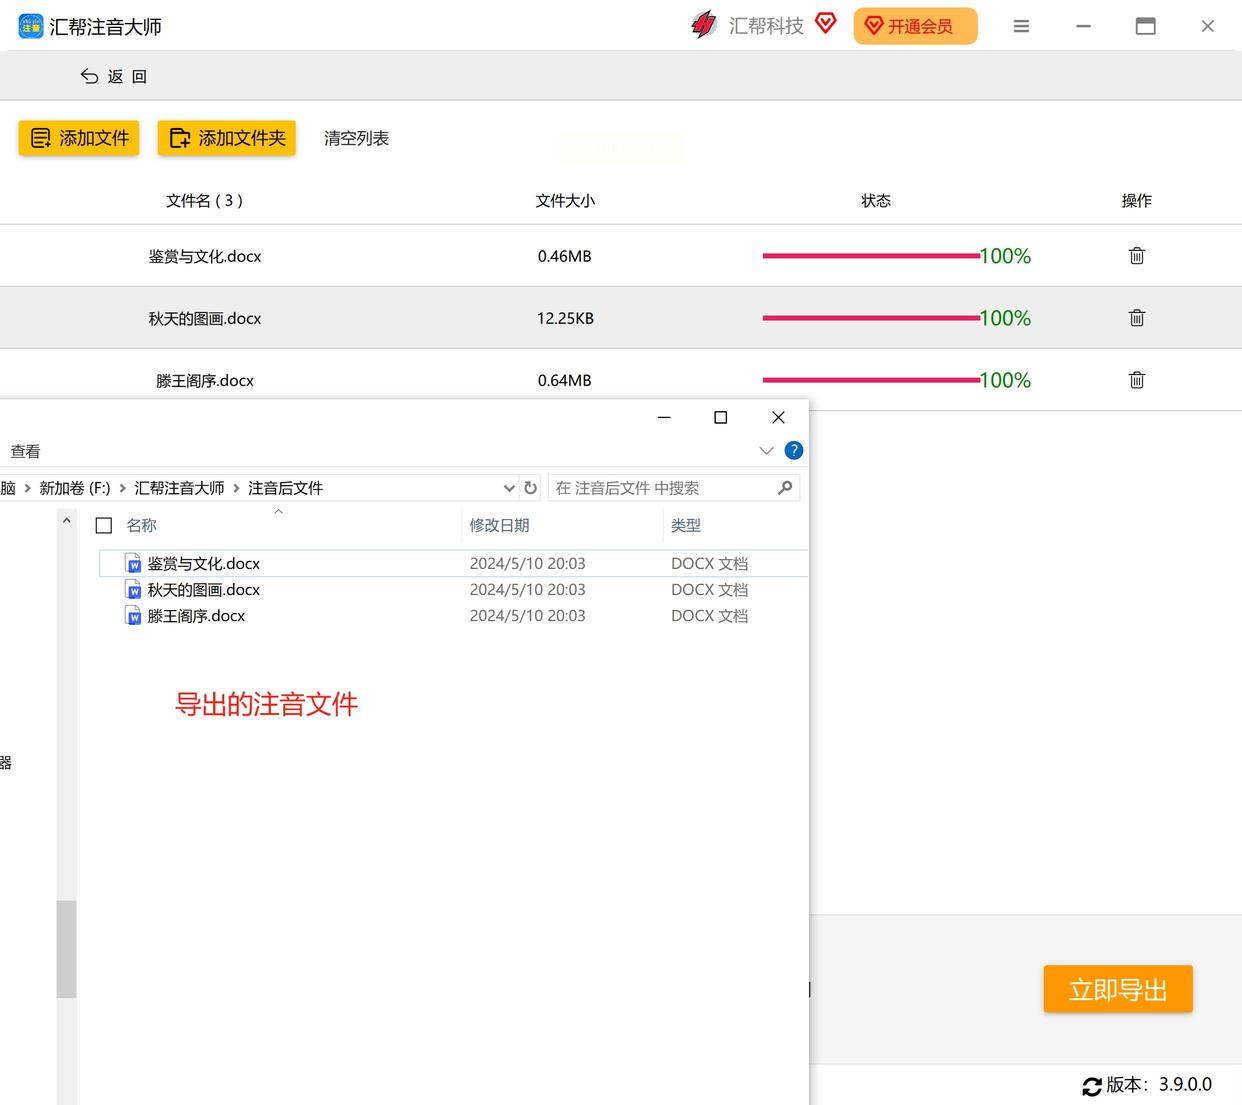The height and width of the screenshot is (1105, 1242).
Task: Toggle the select-all checkbox beside 名称
Action: click(x=104, y=525)
